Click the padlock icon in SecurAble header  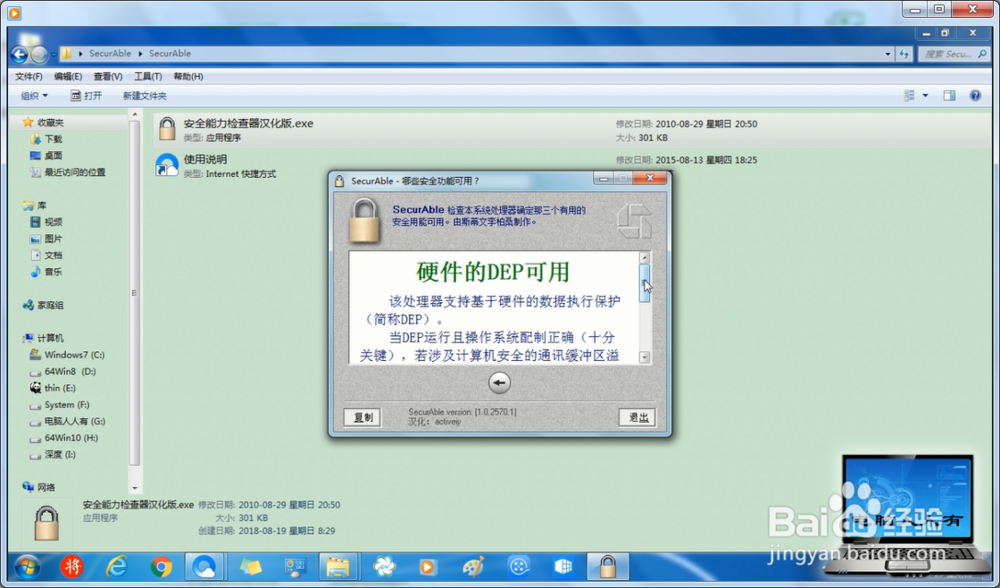(364, 220)
